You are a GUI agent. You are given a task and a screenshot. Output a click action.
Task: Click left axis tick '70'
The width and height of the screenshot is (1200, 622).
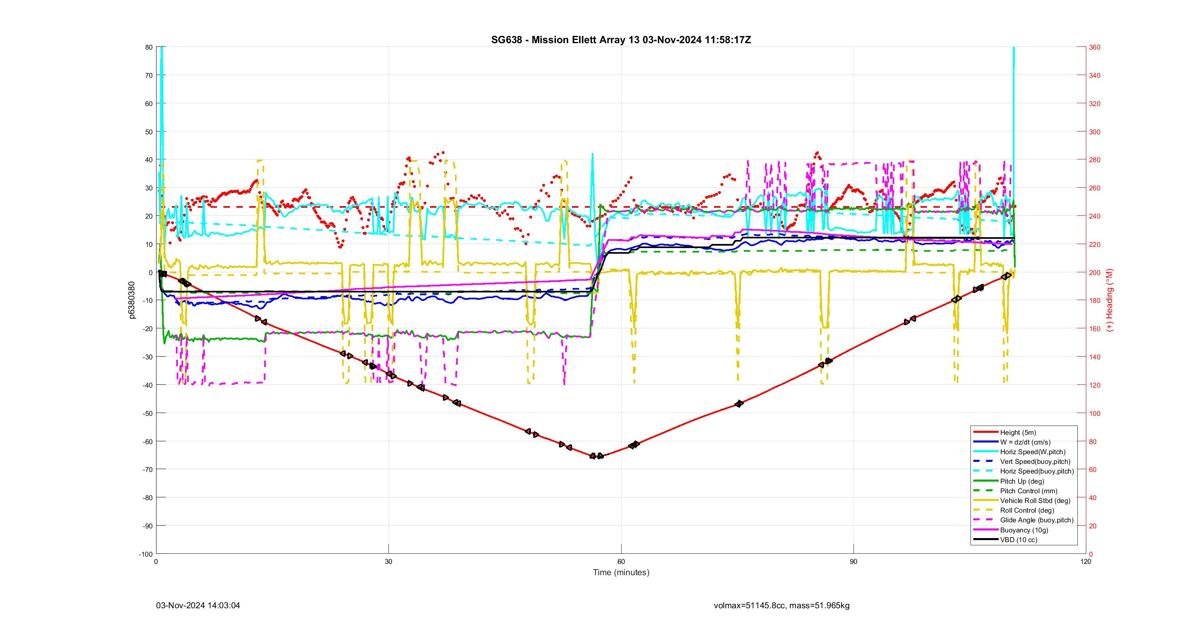point(148,75)
